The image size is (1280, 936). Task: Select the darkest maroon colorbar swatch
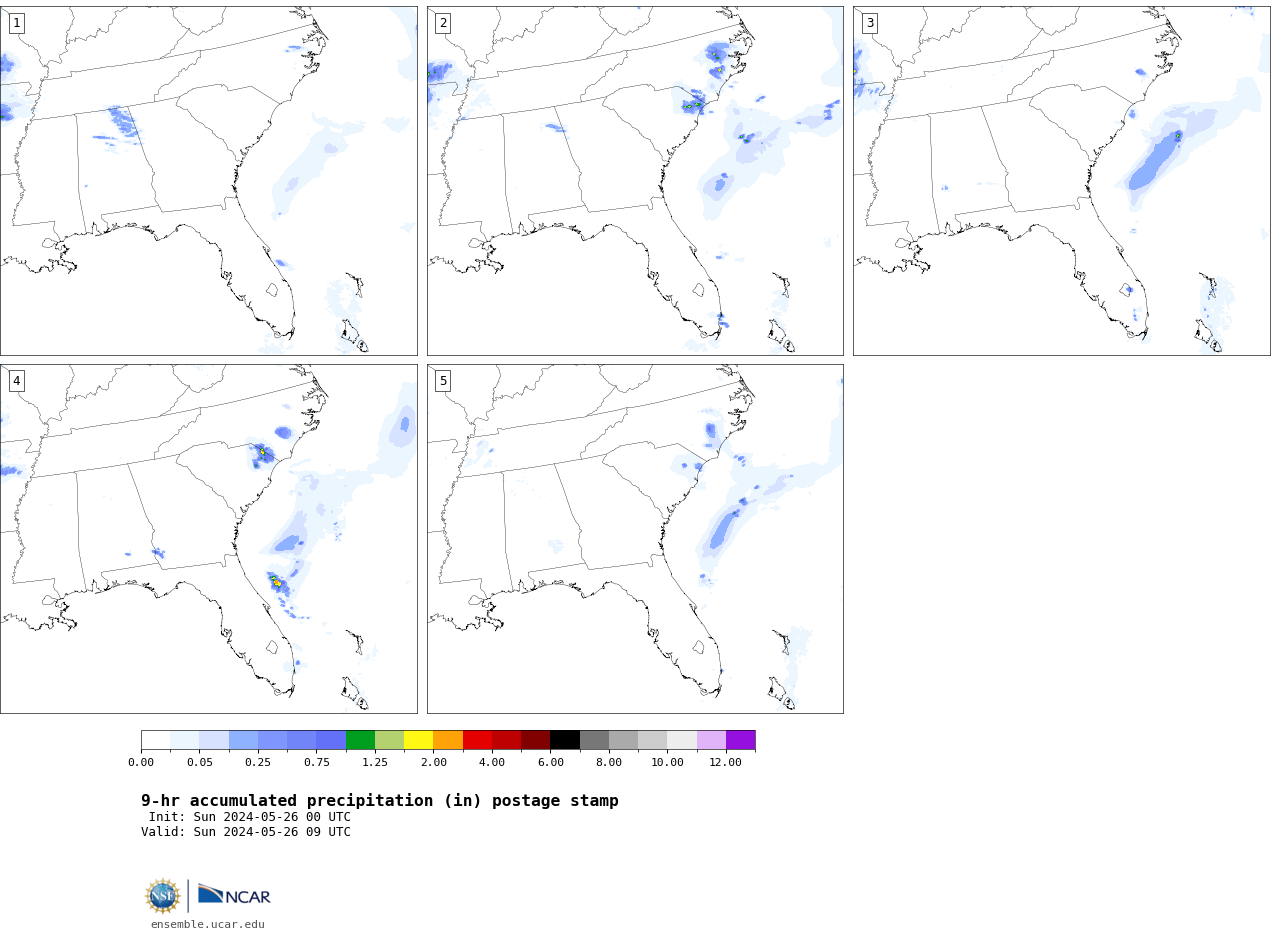click(x=536, y=740)
